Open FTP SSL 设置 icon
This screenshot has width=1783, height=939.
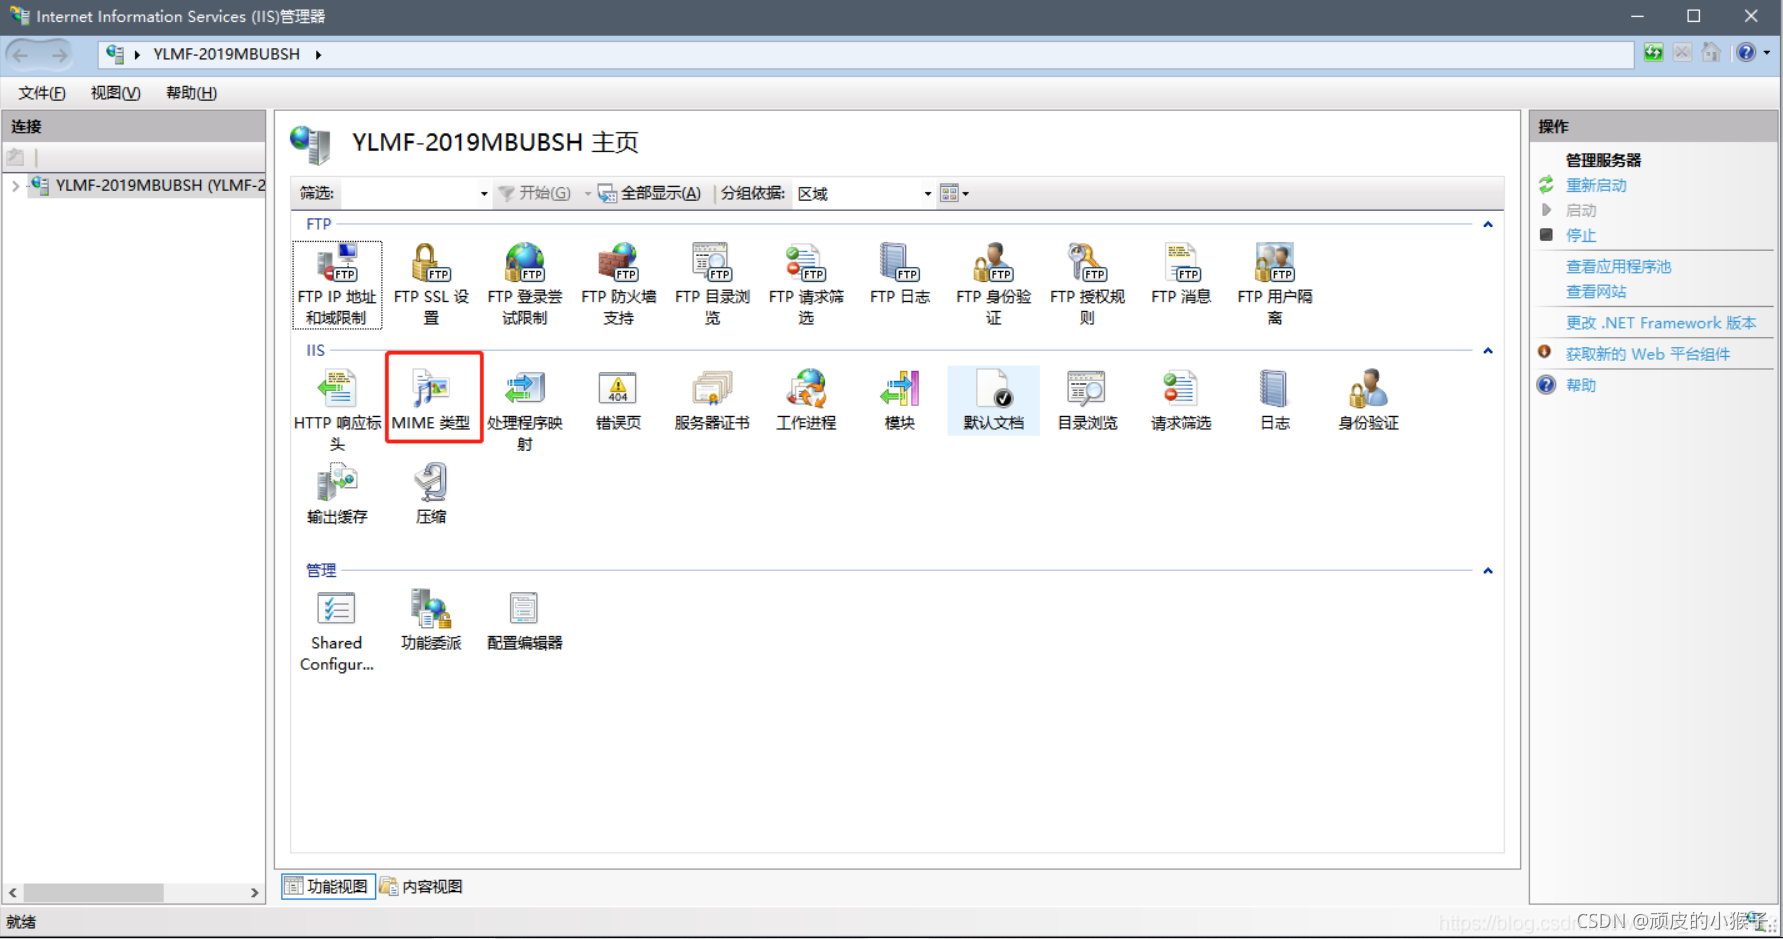click(431, 285)
